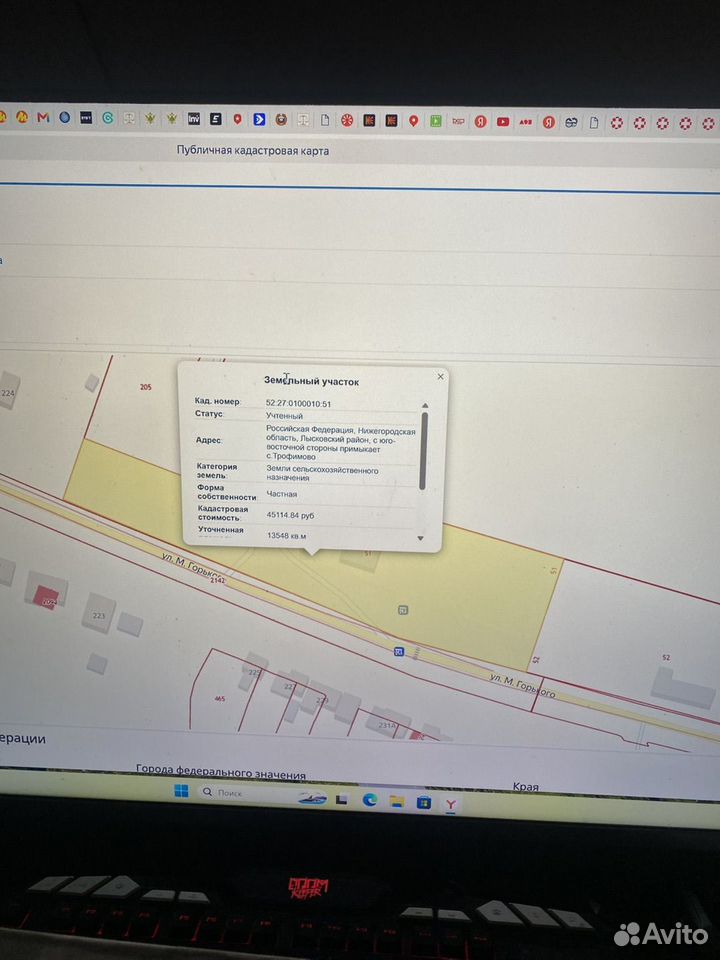720x960 pixels.
Task: Open the chain-link bookmark icon
Action: coord(571,122)
